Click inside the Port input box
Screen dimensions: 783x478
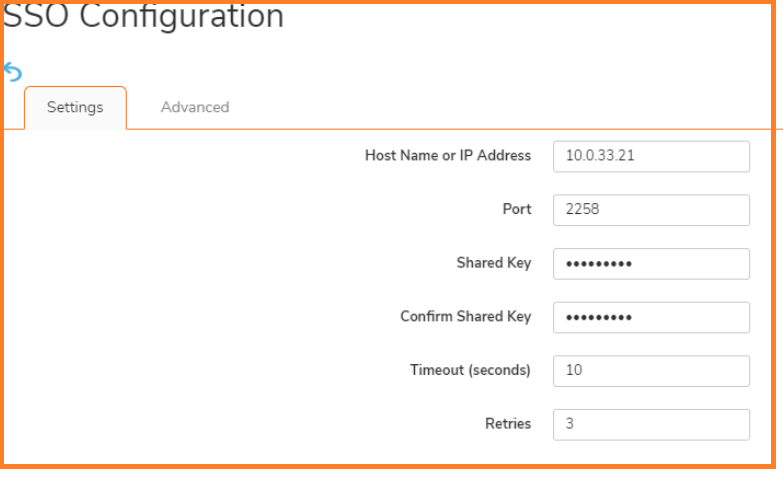(x=651, y=210)
